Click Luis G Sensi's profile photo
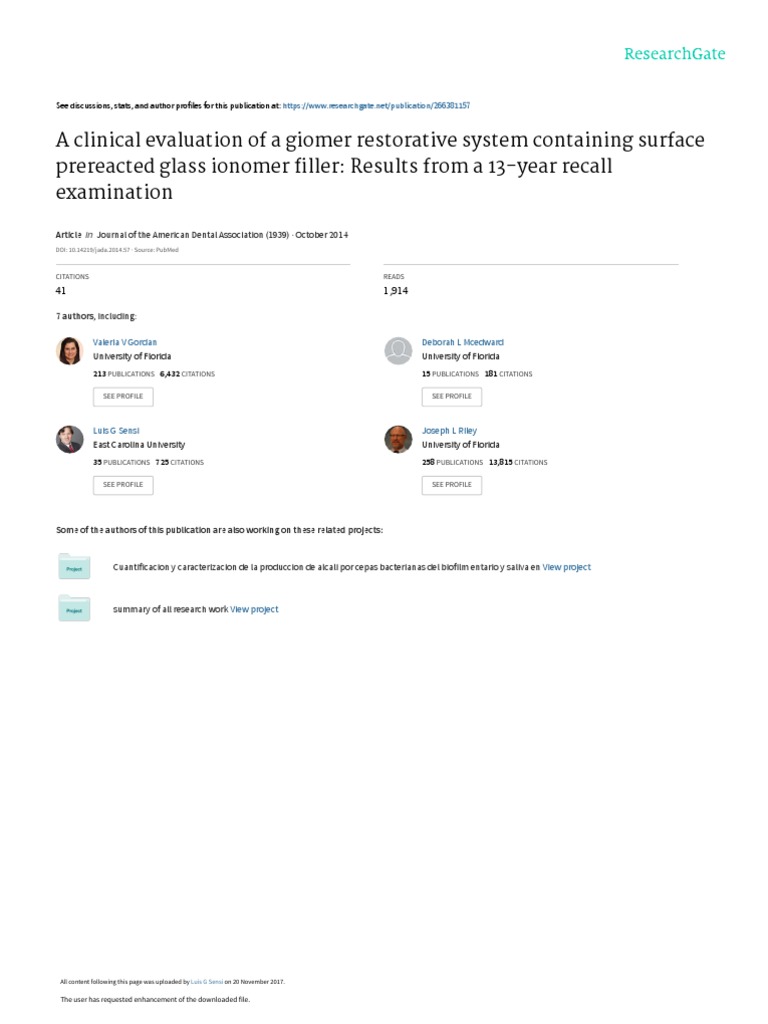This screenshot has width=768, height=1024. point(70,439)
